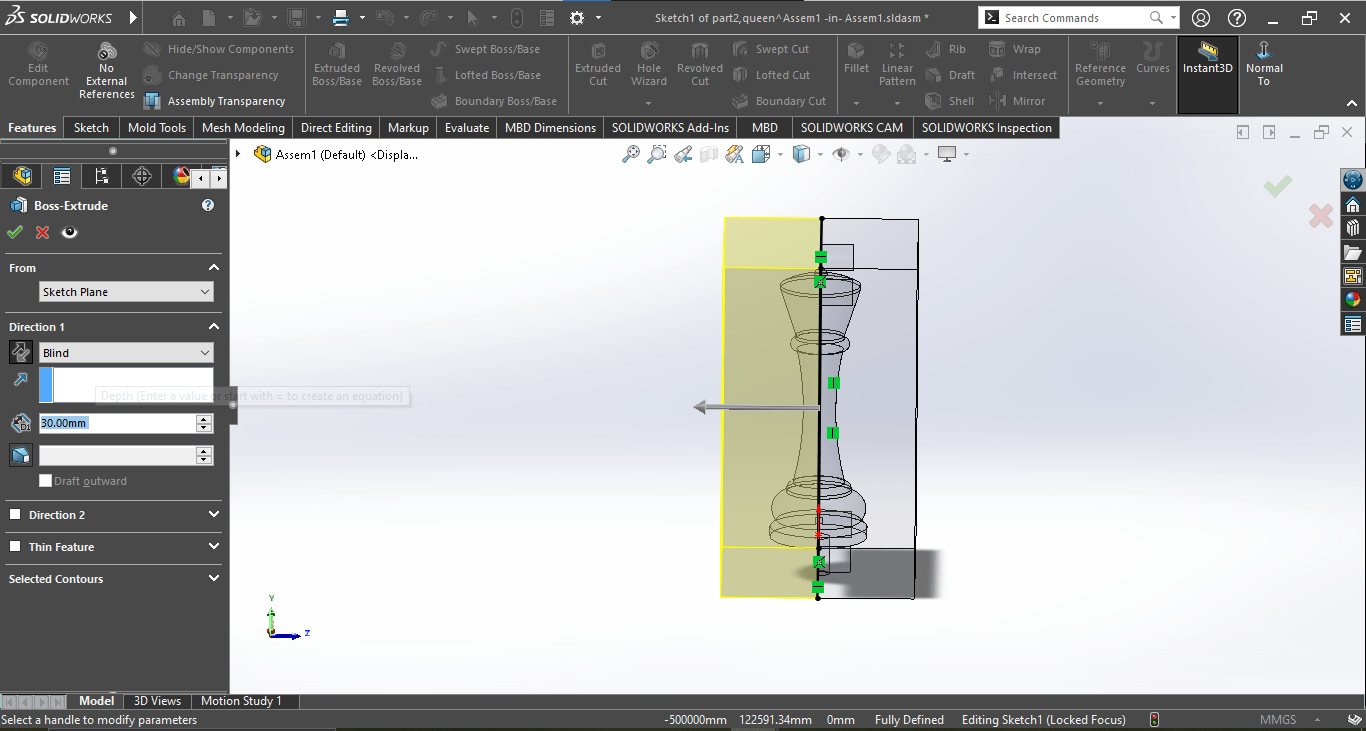Click the Print icon
This screenshot has height=731, width=1366.
point(340,18)
